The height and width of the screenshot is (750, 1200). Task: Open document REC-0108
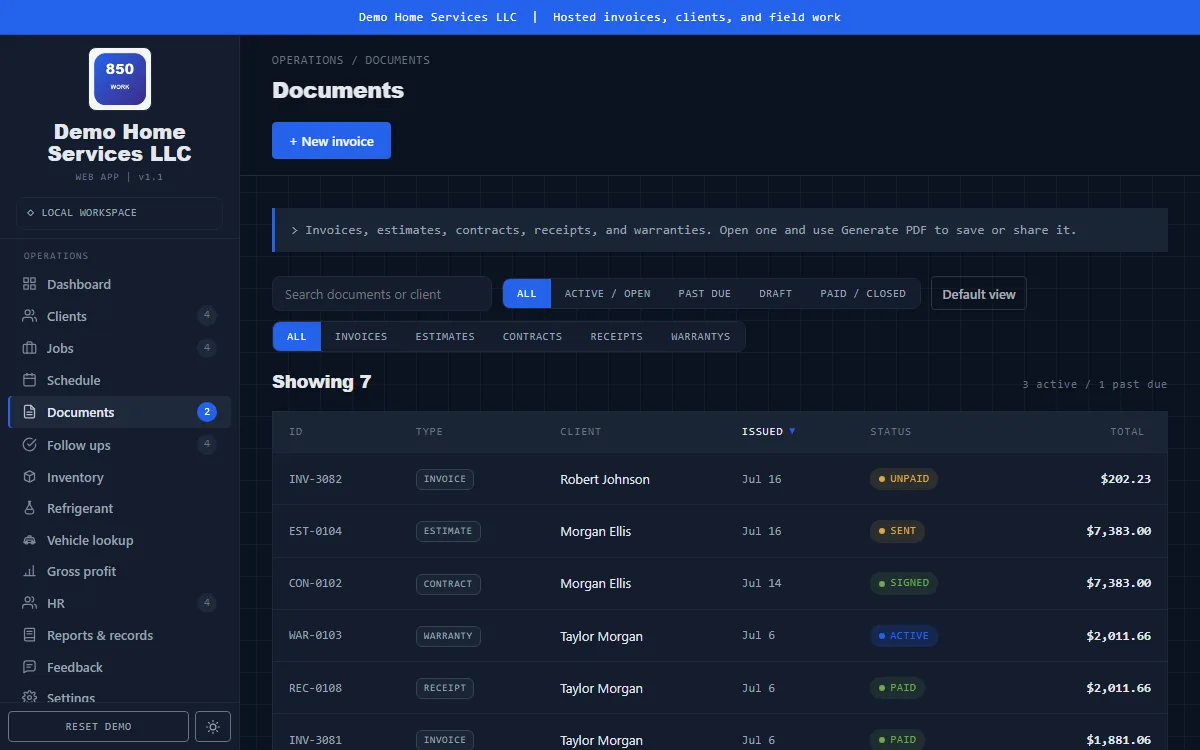coord(719,688)
